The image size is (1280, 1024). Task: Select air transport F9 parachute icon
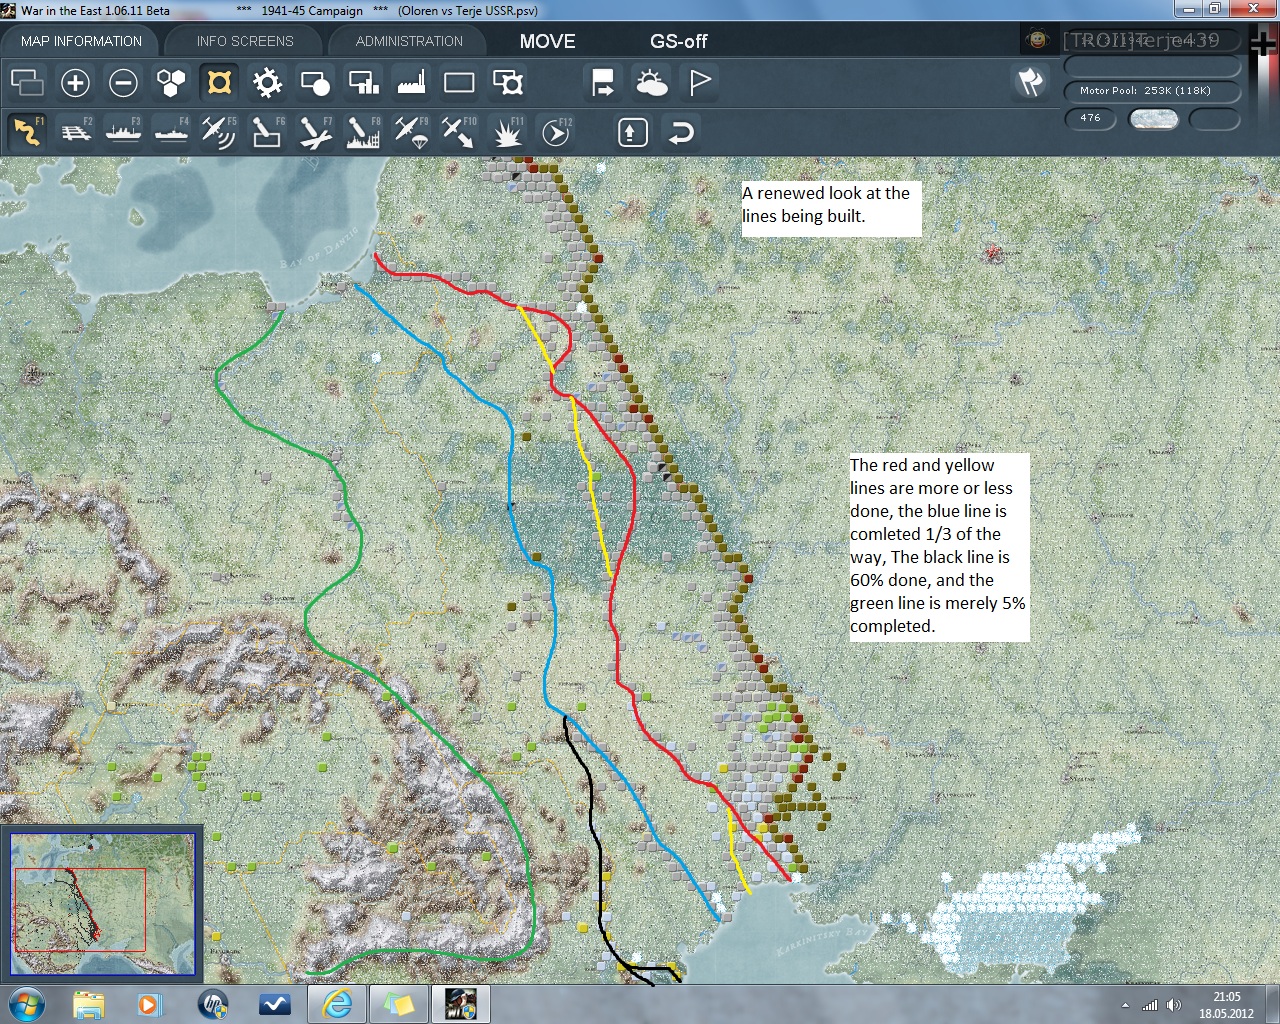click(x=411, y=132)
